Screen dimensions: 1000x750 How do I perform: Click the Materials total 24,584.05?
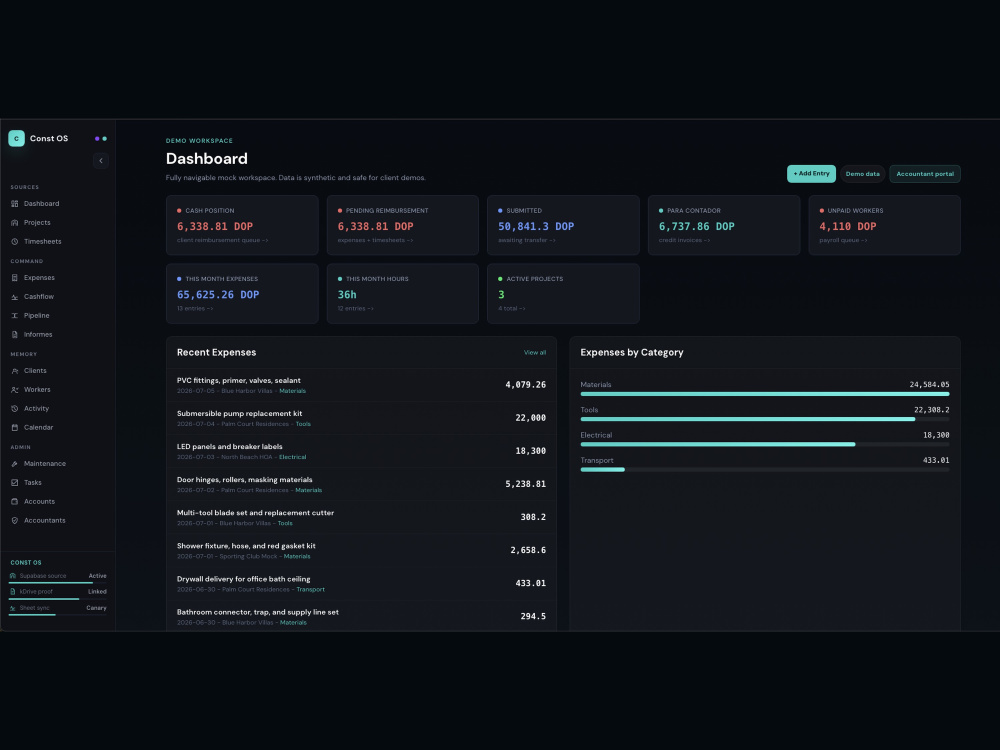pos(929,385)
